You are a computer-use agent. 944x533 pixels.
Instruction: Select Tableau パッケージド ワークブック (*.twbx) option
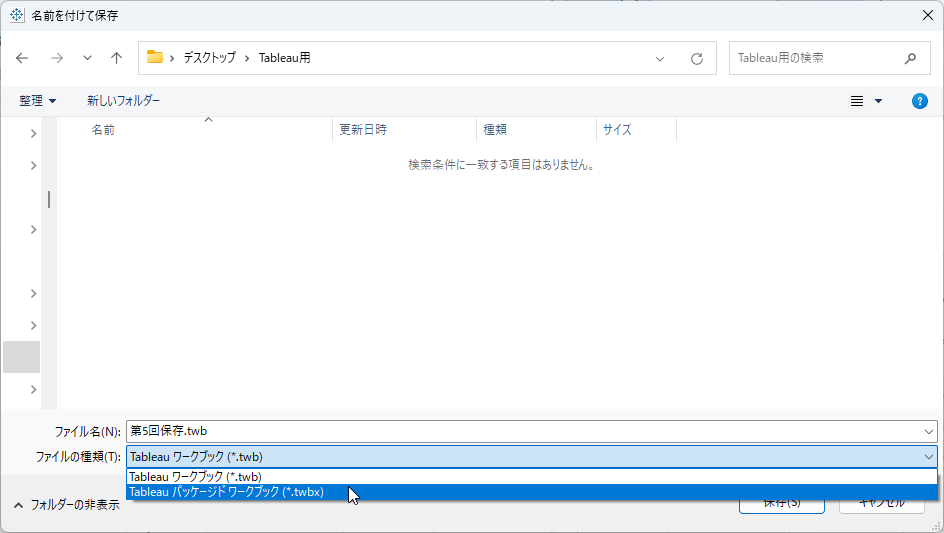(227, 492)
